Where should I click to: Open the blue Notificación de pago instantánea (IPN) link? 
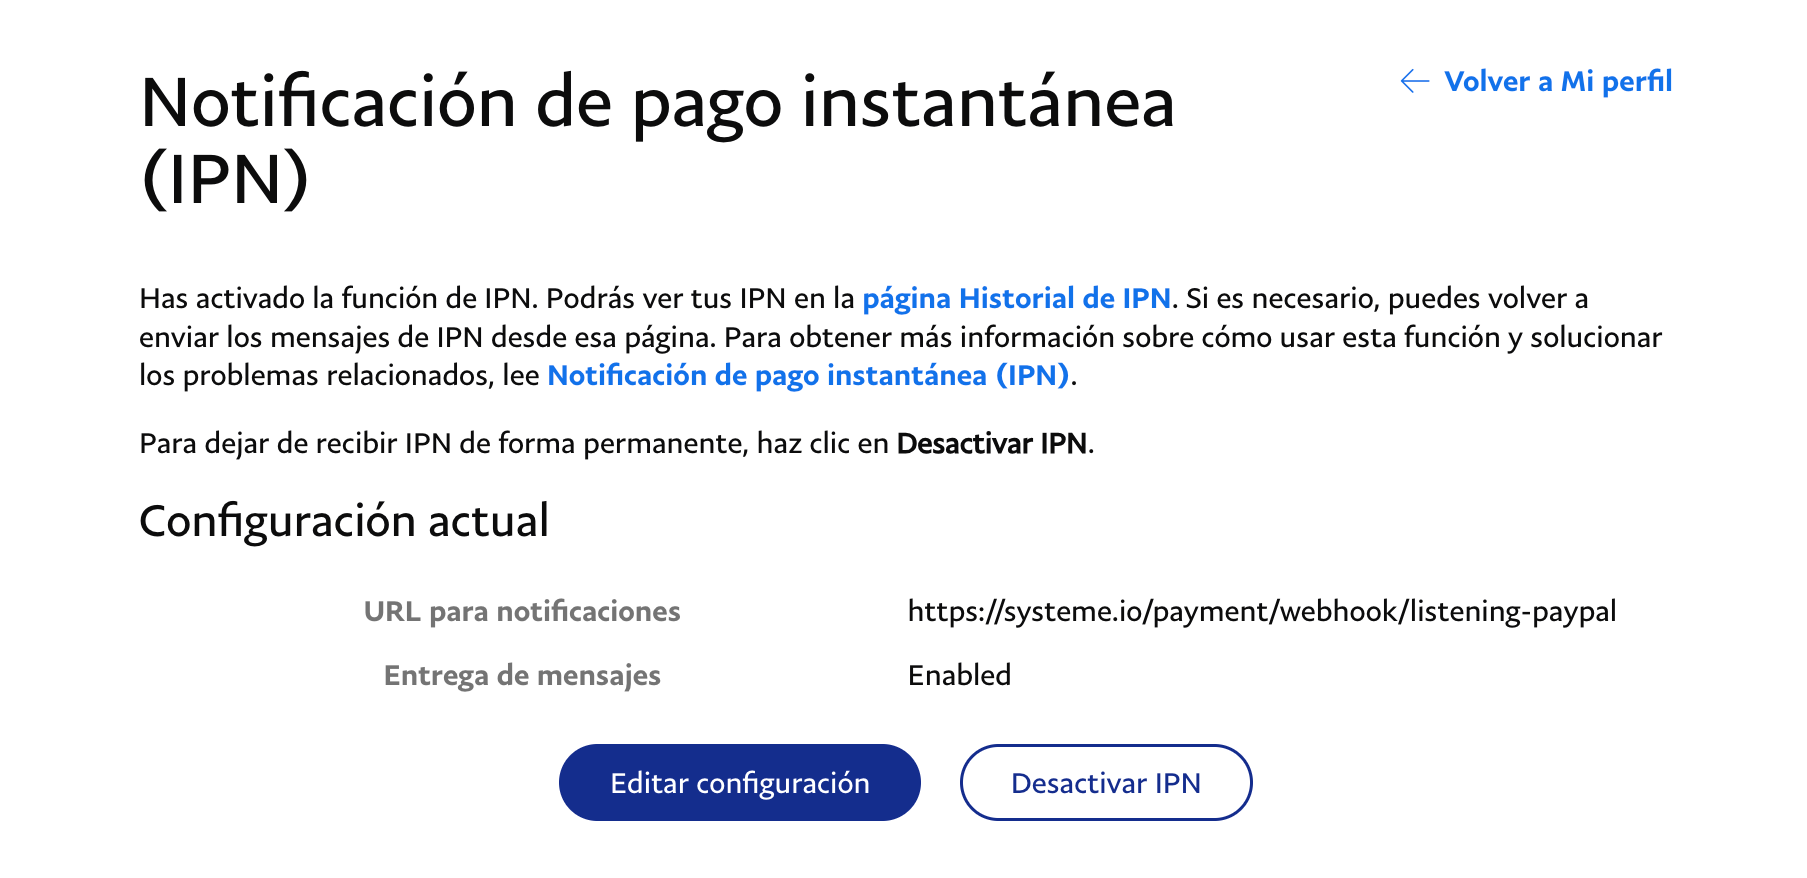point(808,375)
